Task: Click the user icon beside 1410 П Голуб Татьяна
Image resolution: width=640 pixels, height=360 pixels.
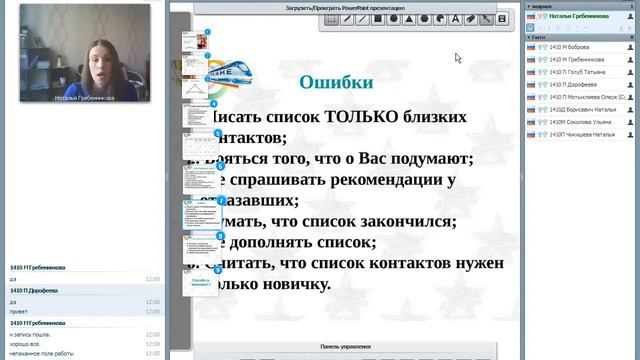Action: [x=630, y=72]
